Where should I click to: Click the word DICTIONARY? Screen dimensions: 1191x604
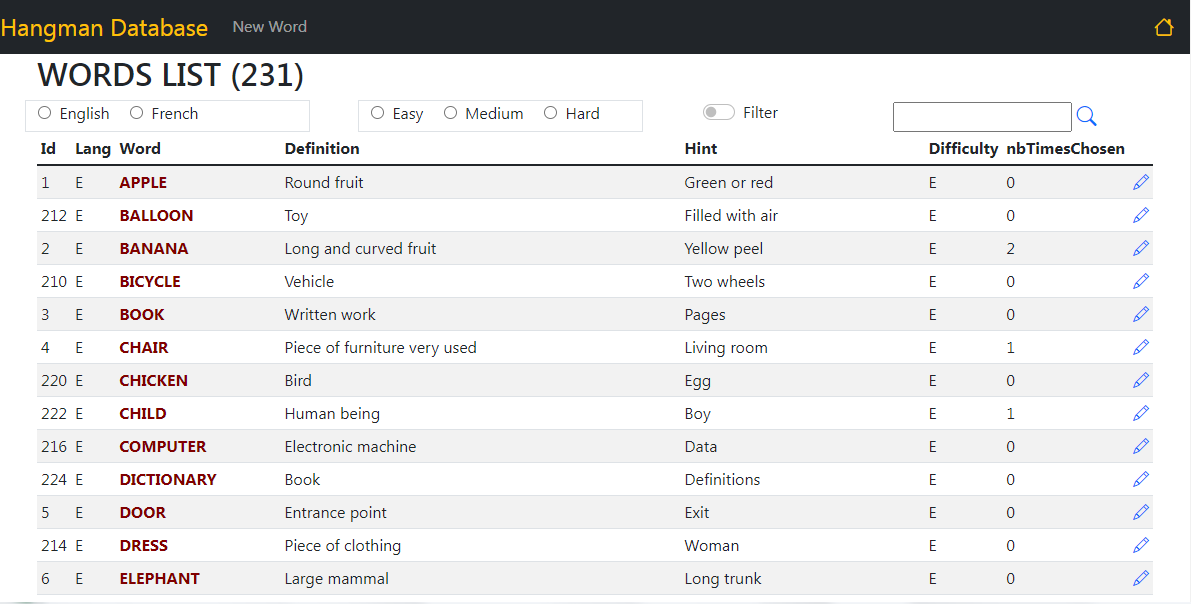click(168, 480)
